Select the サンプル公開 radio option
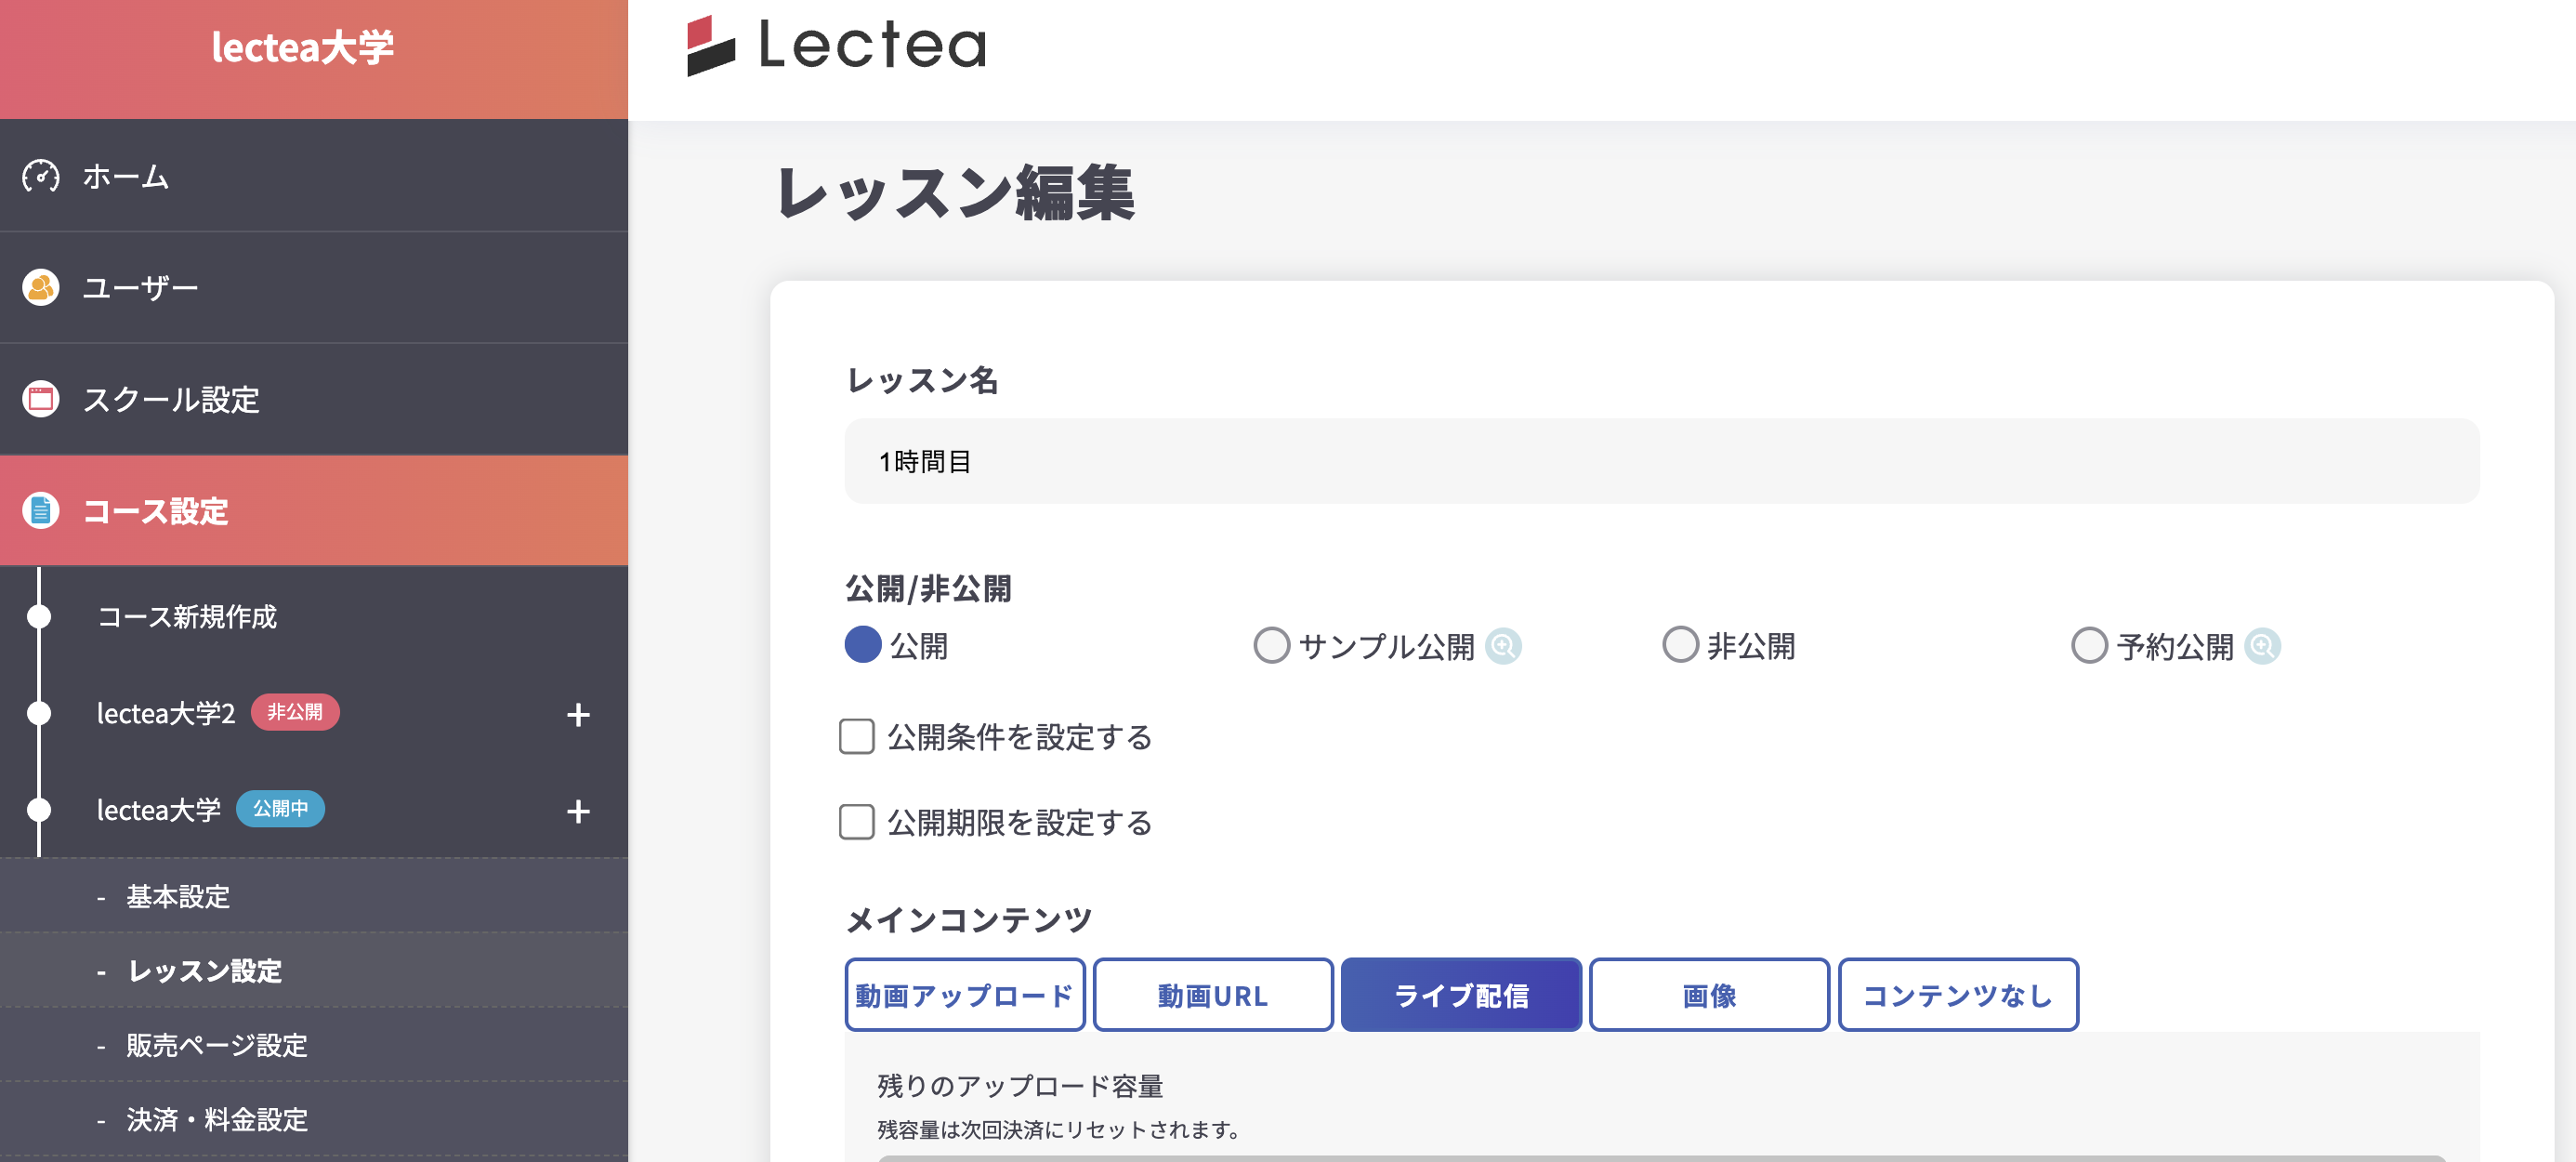This screenshot has height=1162, width=2576. point(1271,645)
